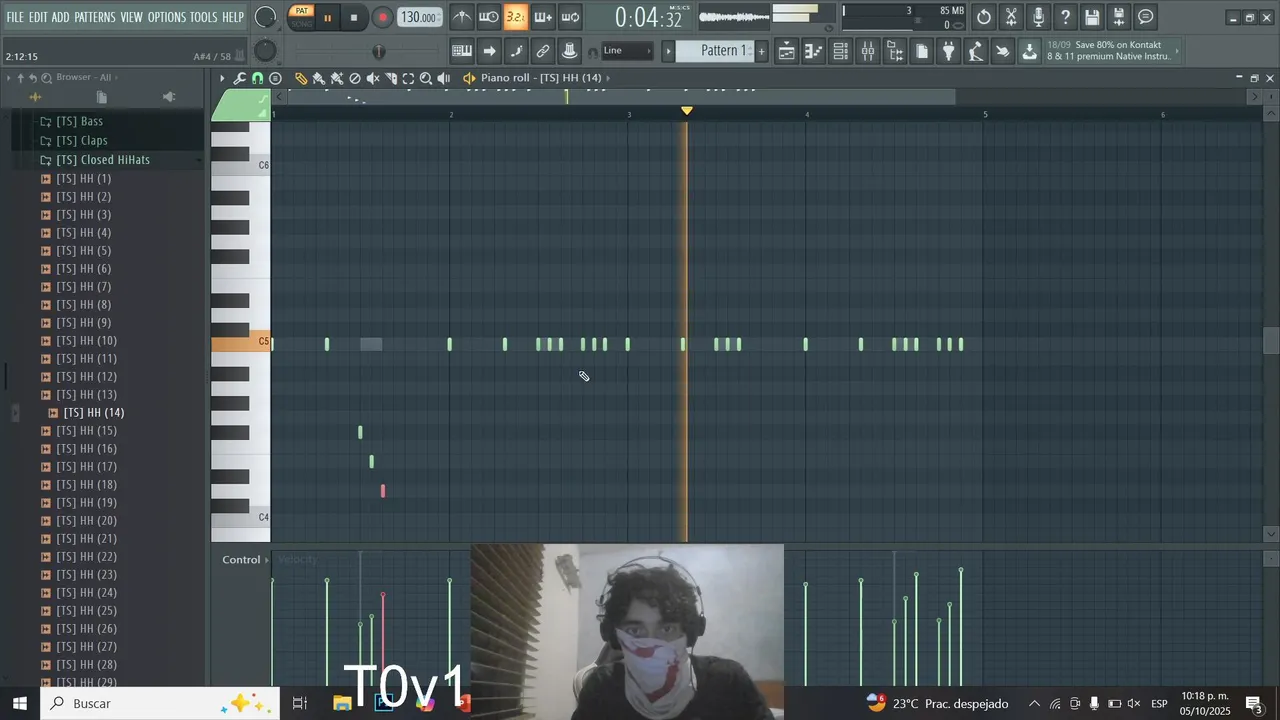Click the link-to-controller chain icon
Viewport: 1280px width, 720px height.
543,51
